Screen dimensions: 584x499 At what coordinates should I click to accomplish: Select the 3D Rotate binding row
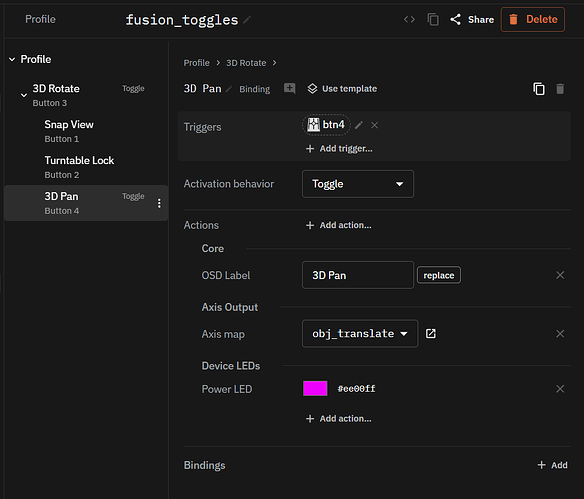tap(86, 95)
